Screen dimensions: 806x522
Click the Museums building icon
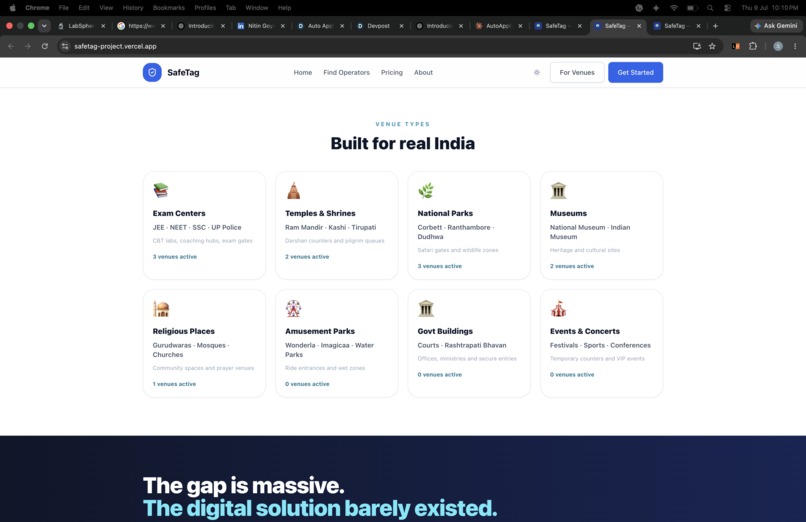[x=558, y=190]
